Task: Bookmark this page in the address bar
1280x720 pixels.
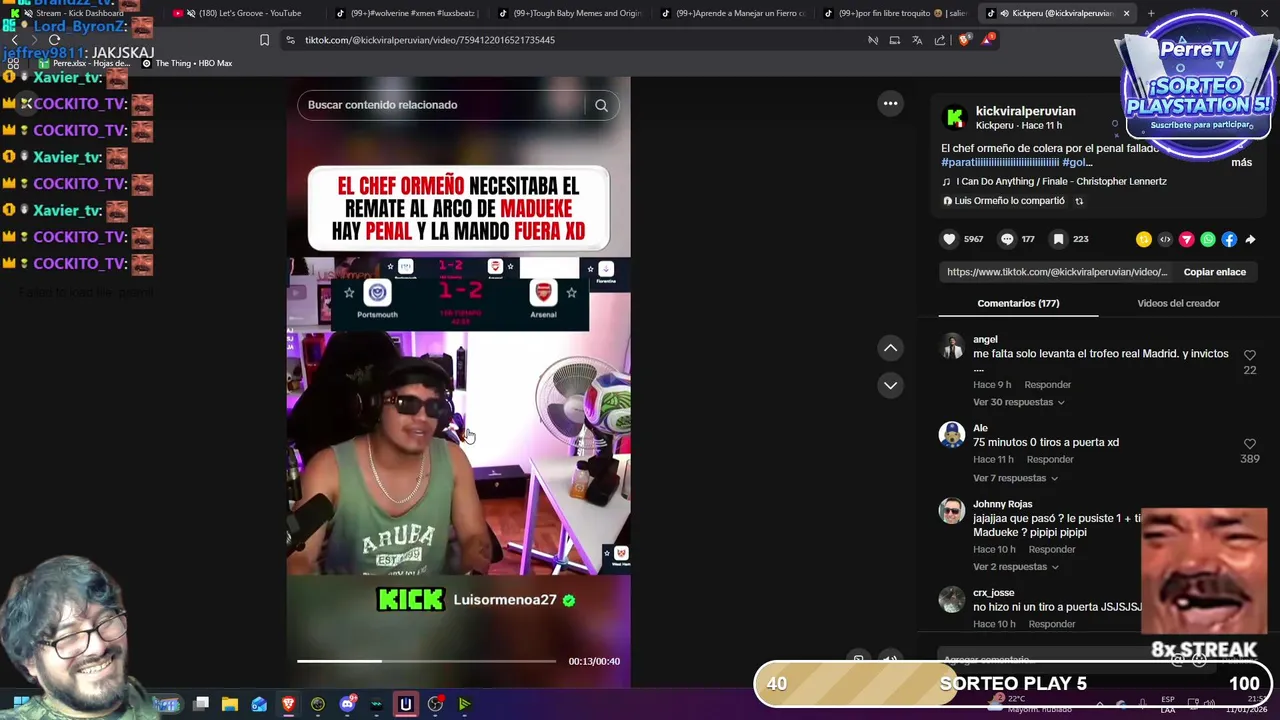Action: tap(264, 40)
